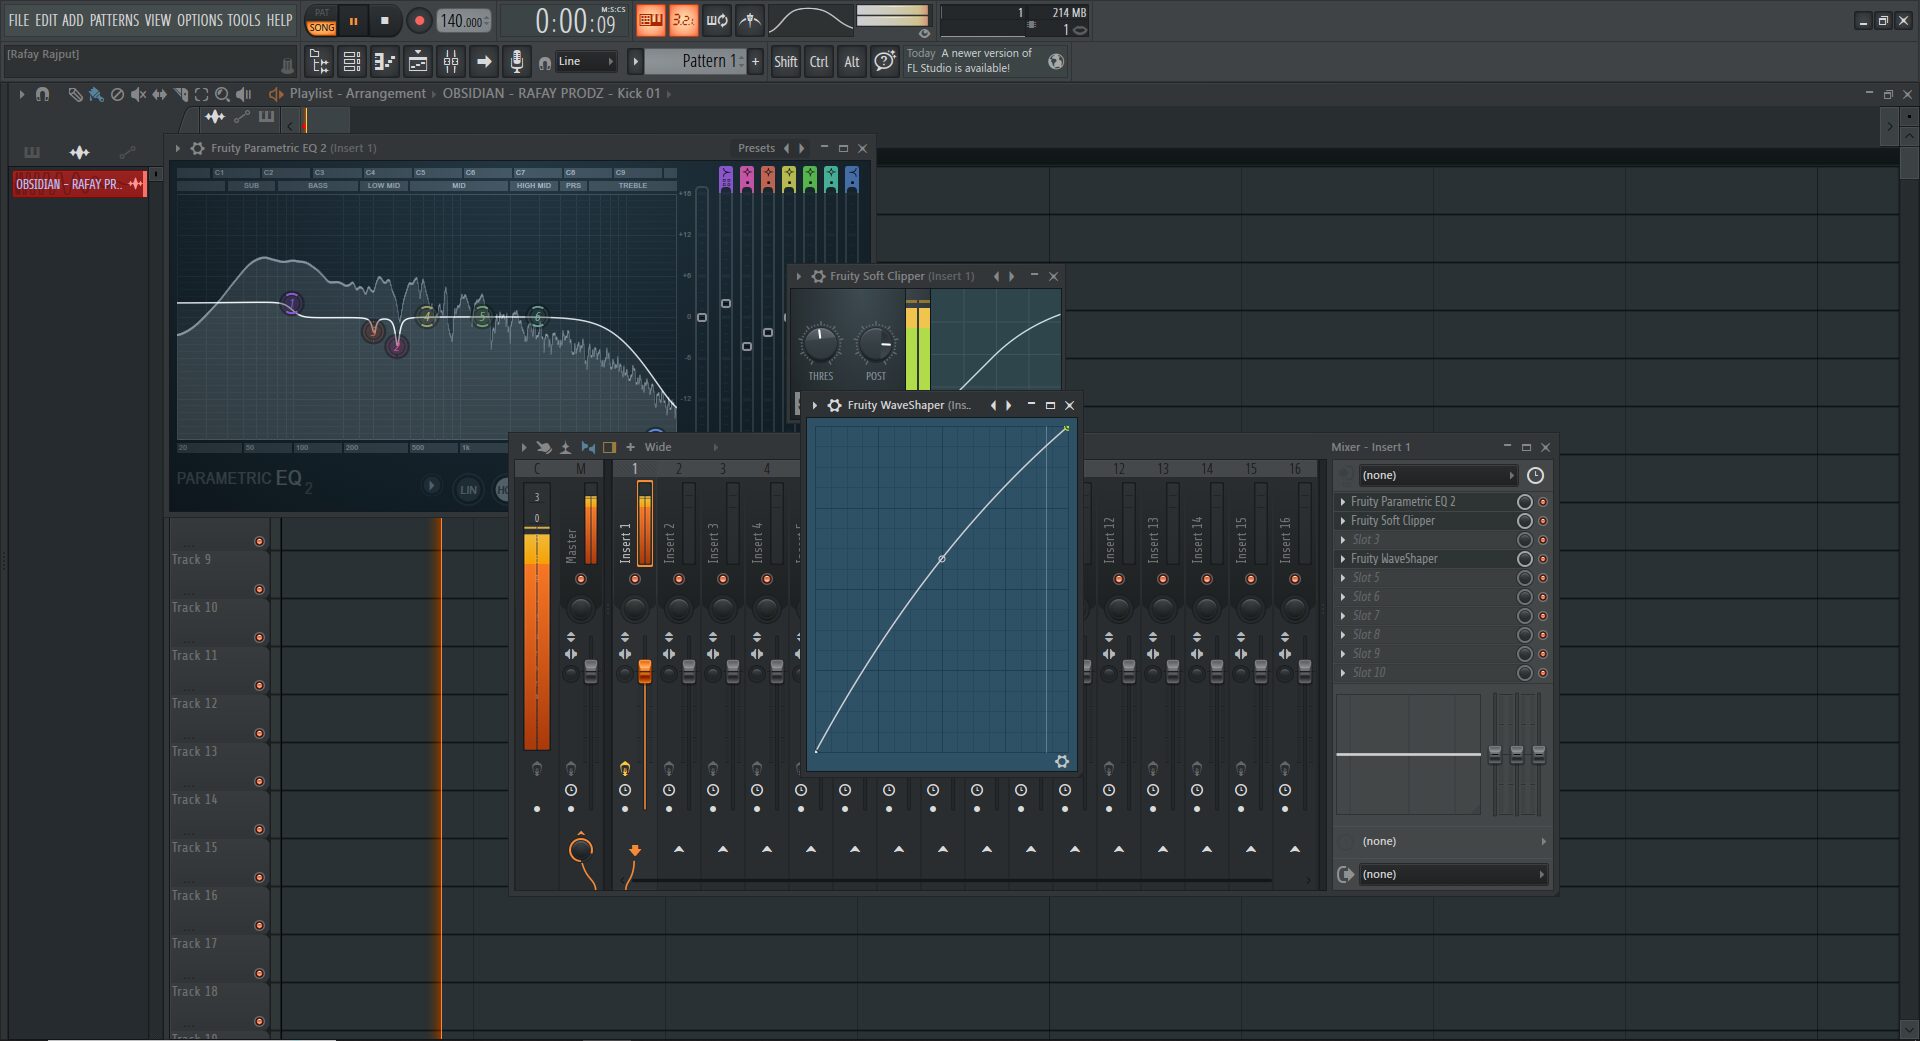Click Presets in Parametric EQ 2
1920x1041 pixels.
tap(756, 148)
